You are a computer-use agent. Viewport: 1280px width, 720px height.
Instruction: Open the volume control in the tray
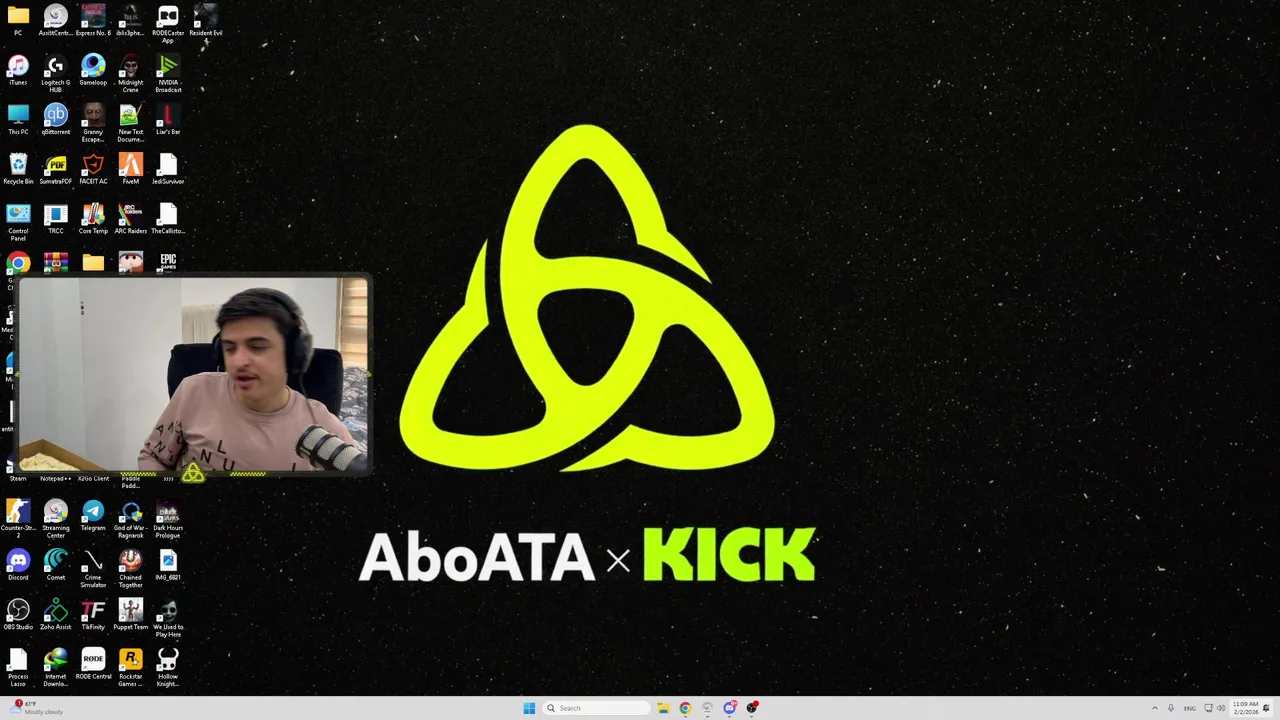pyautogui.click(x=1221, y=708)
